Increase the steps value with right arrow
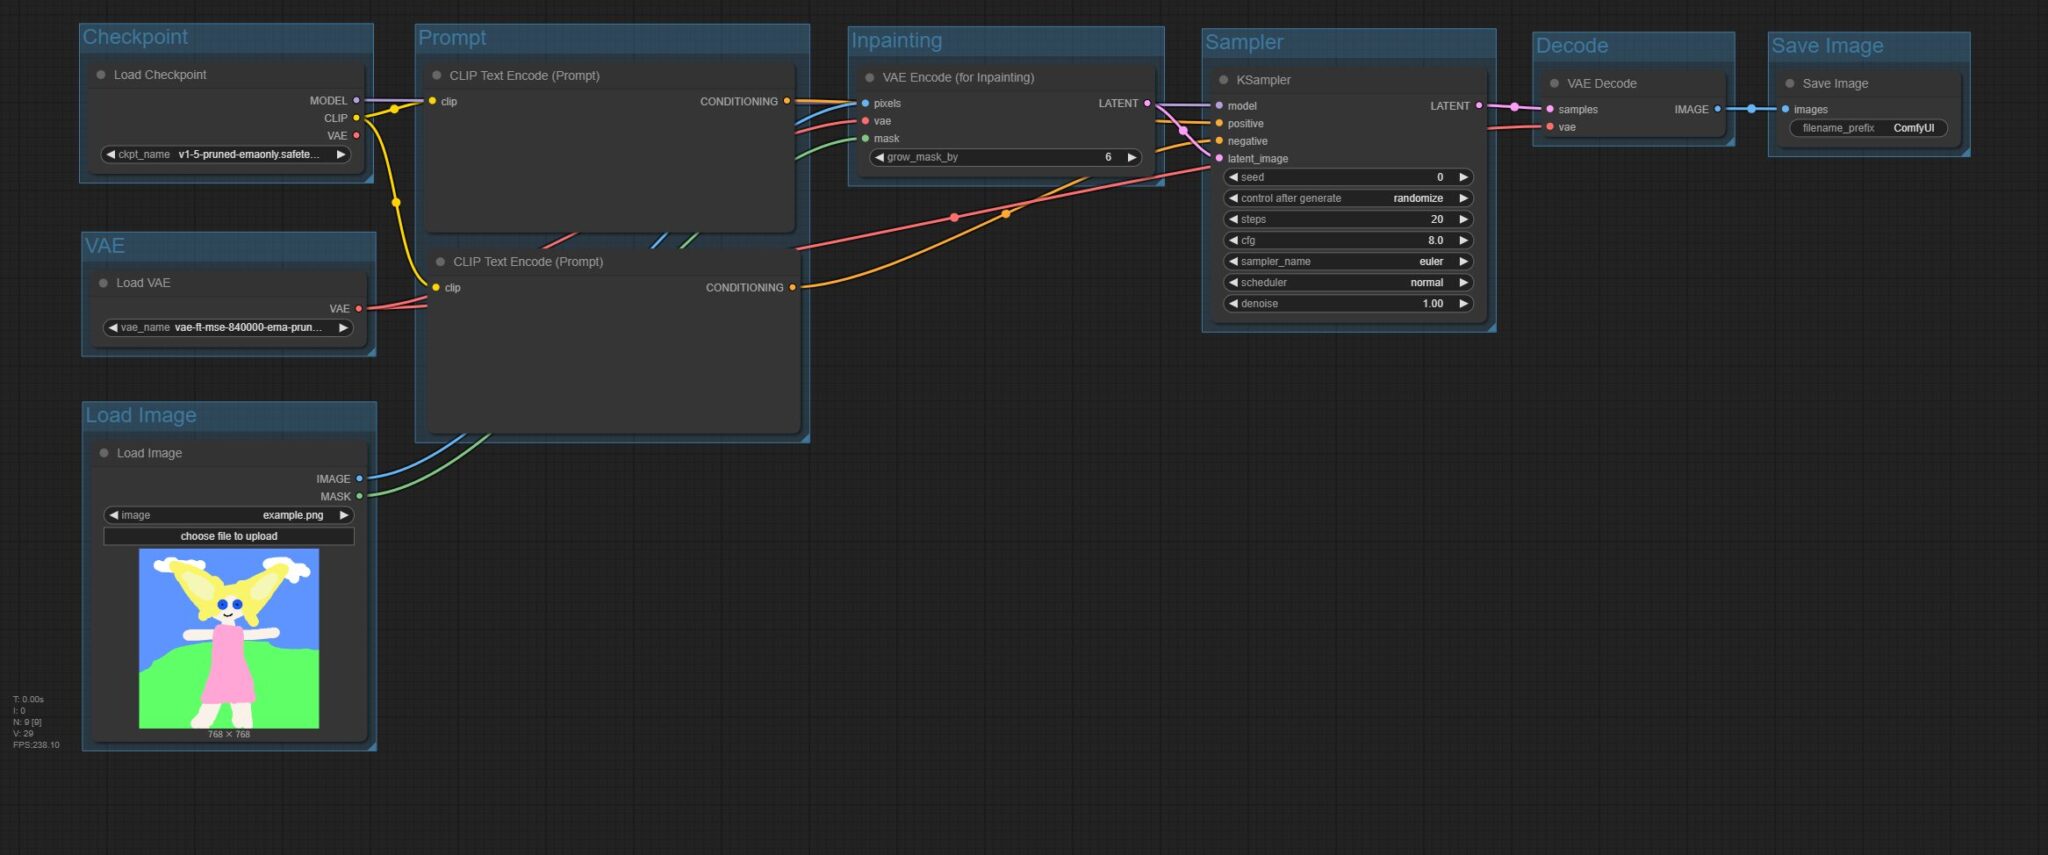Screen dimensions: 2048x855 point(1463,220)
